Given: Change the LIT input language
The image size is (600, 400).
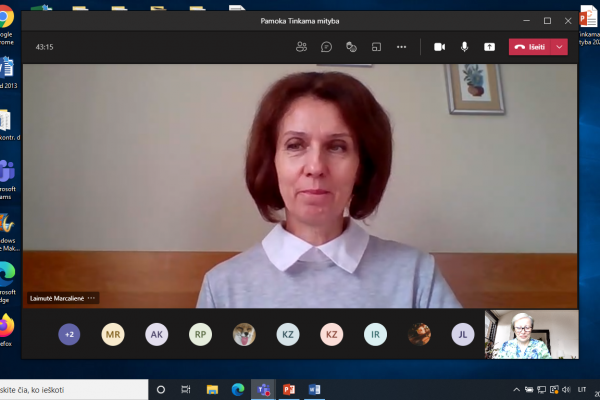Looking at the screenshot, I should 582,390.
